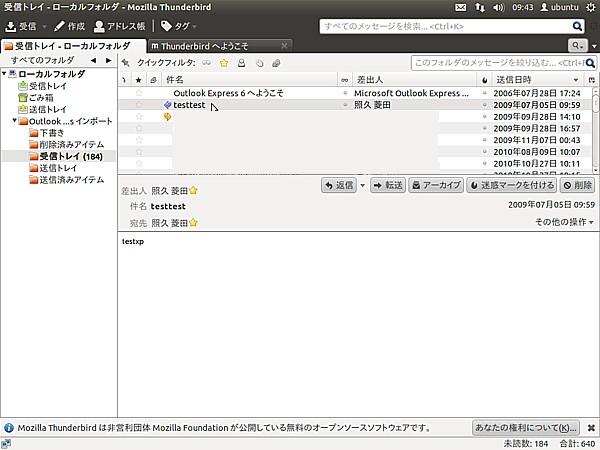
Task: Switch to the 受信トレイ - ローカルフォルダ tab
Action: click(73, 46)
